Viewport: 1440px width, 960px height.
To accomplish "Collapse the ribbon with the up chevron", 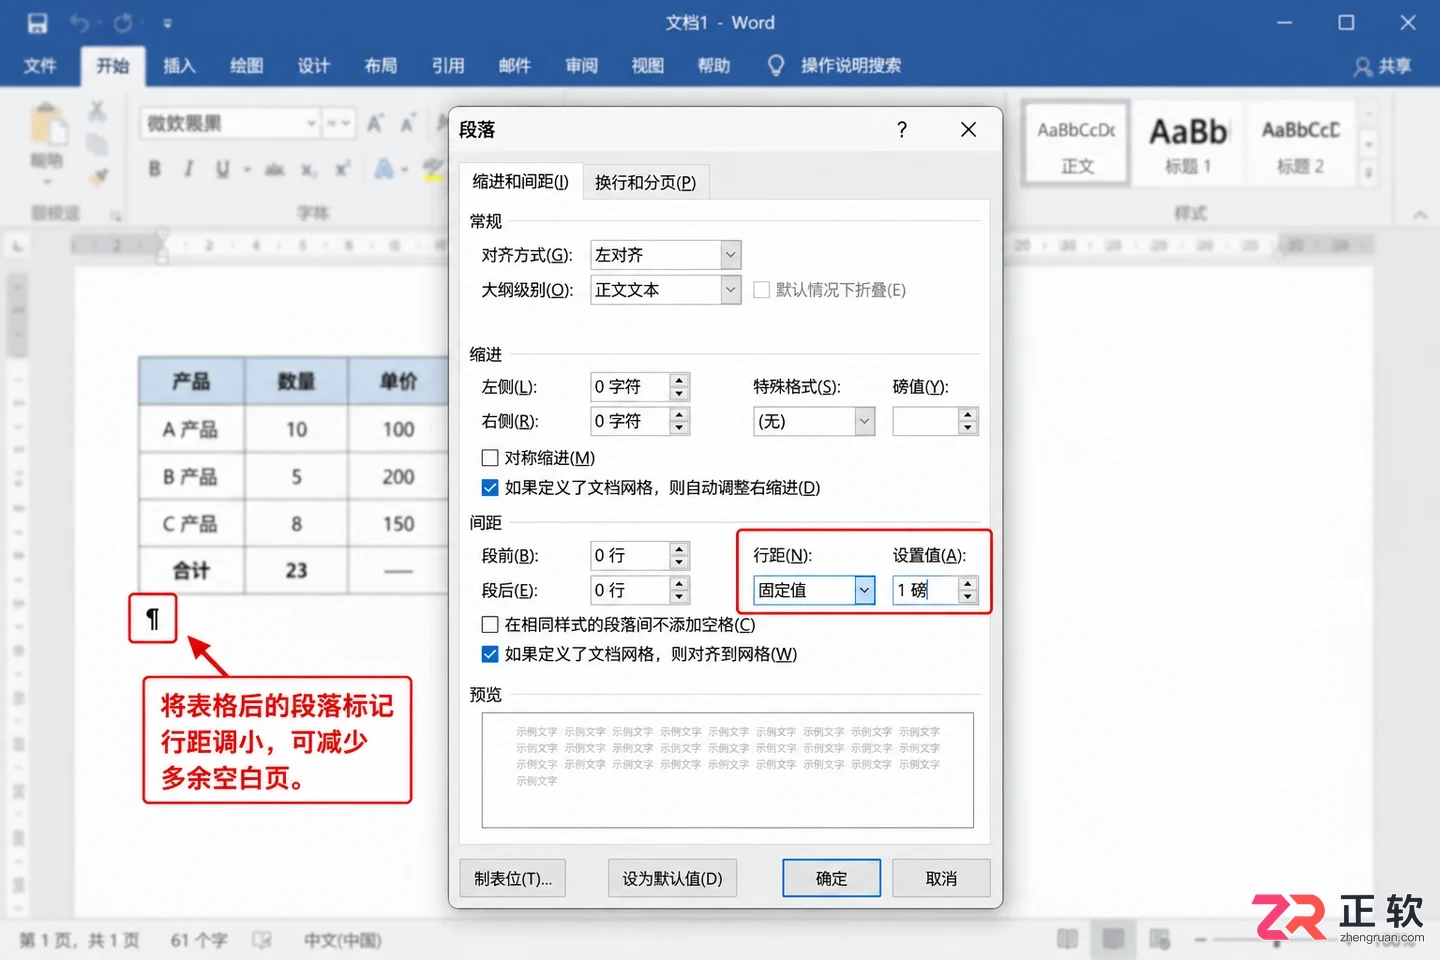I will pos(1420,214).
